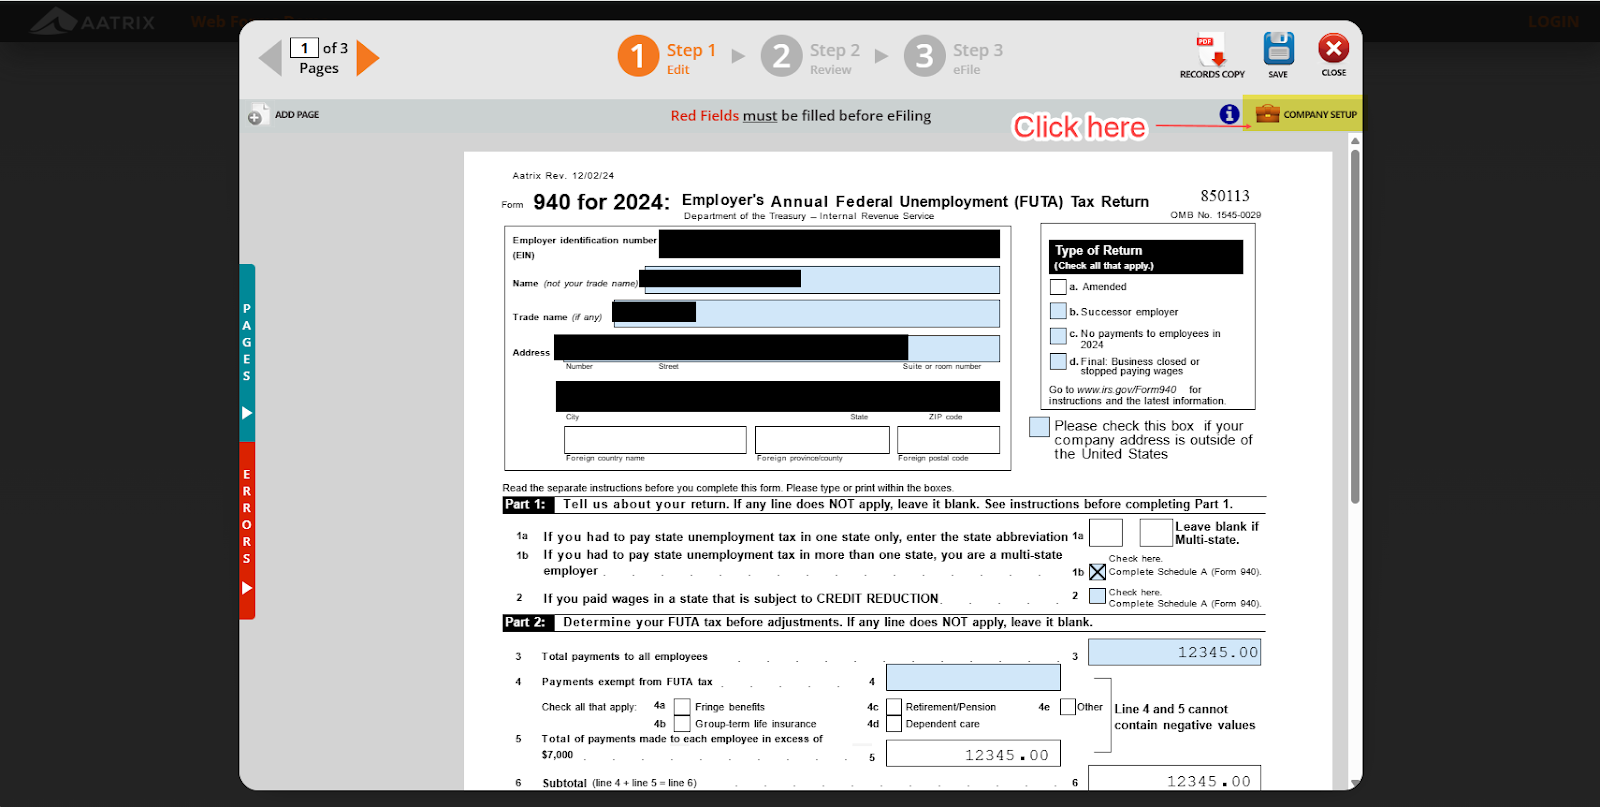The image size is (1600, 807).
Task: Expand the Pages side panel
Action: 247,353
